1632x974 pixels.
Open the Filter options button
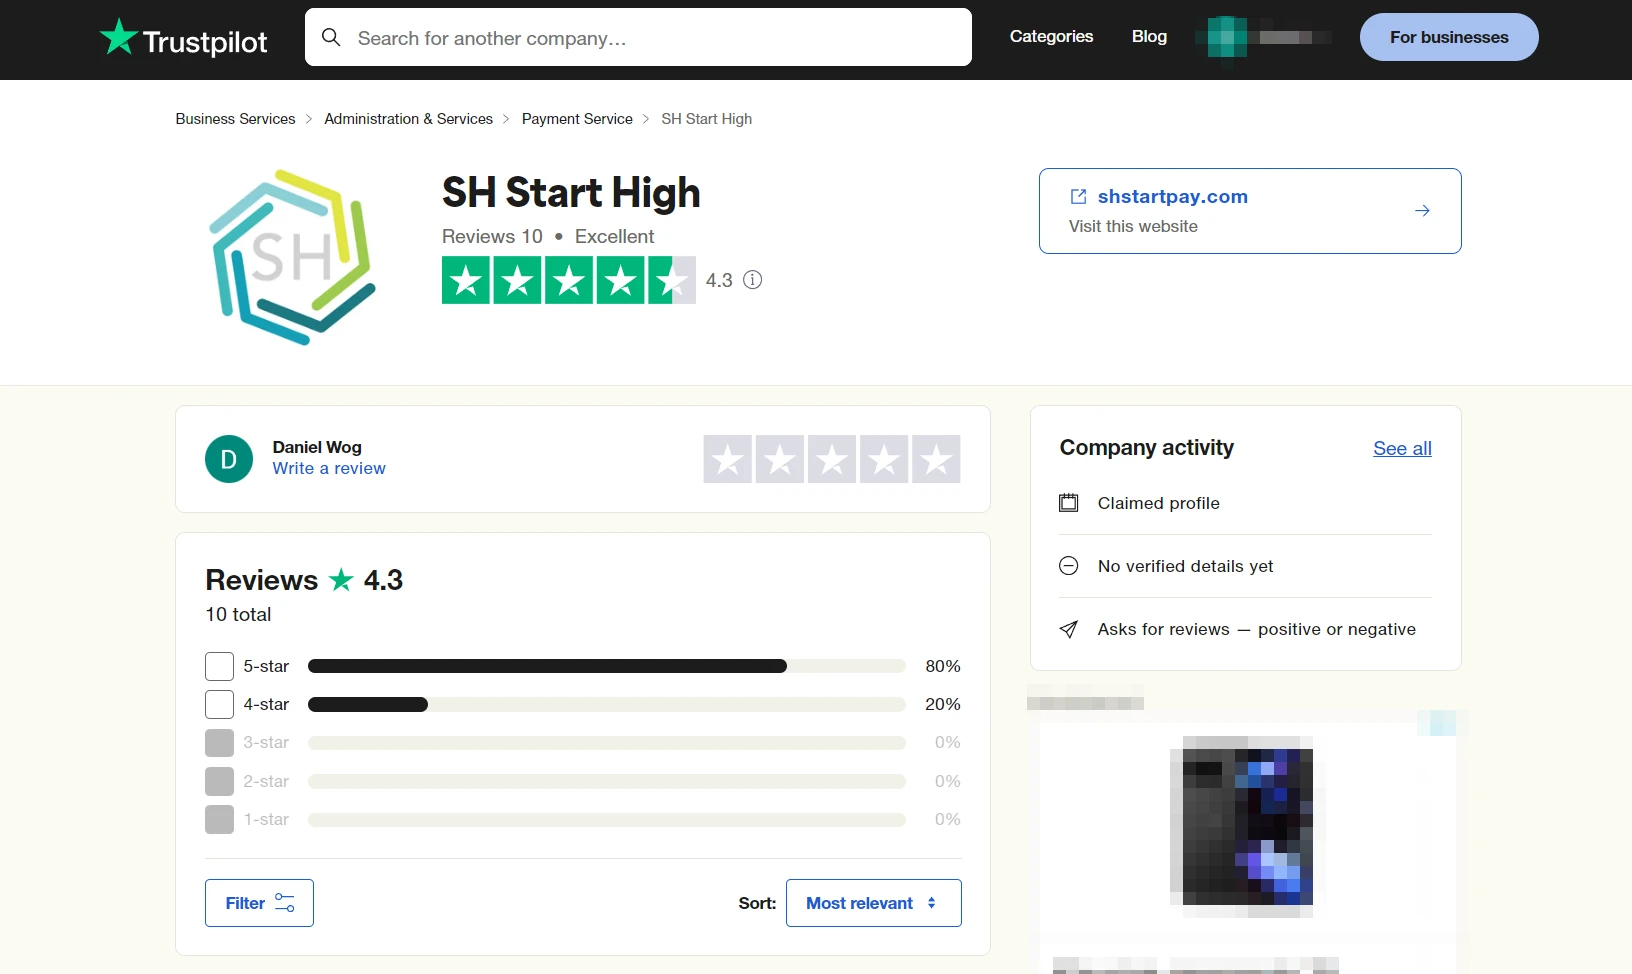(259, 903)
